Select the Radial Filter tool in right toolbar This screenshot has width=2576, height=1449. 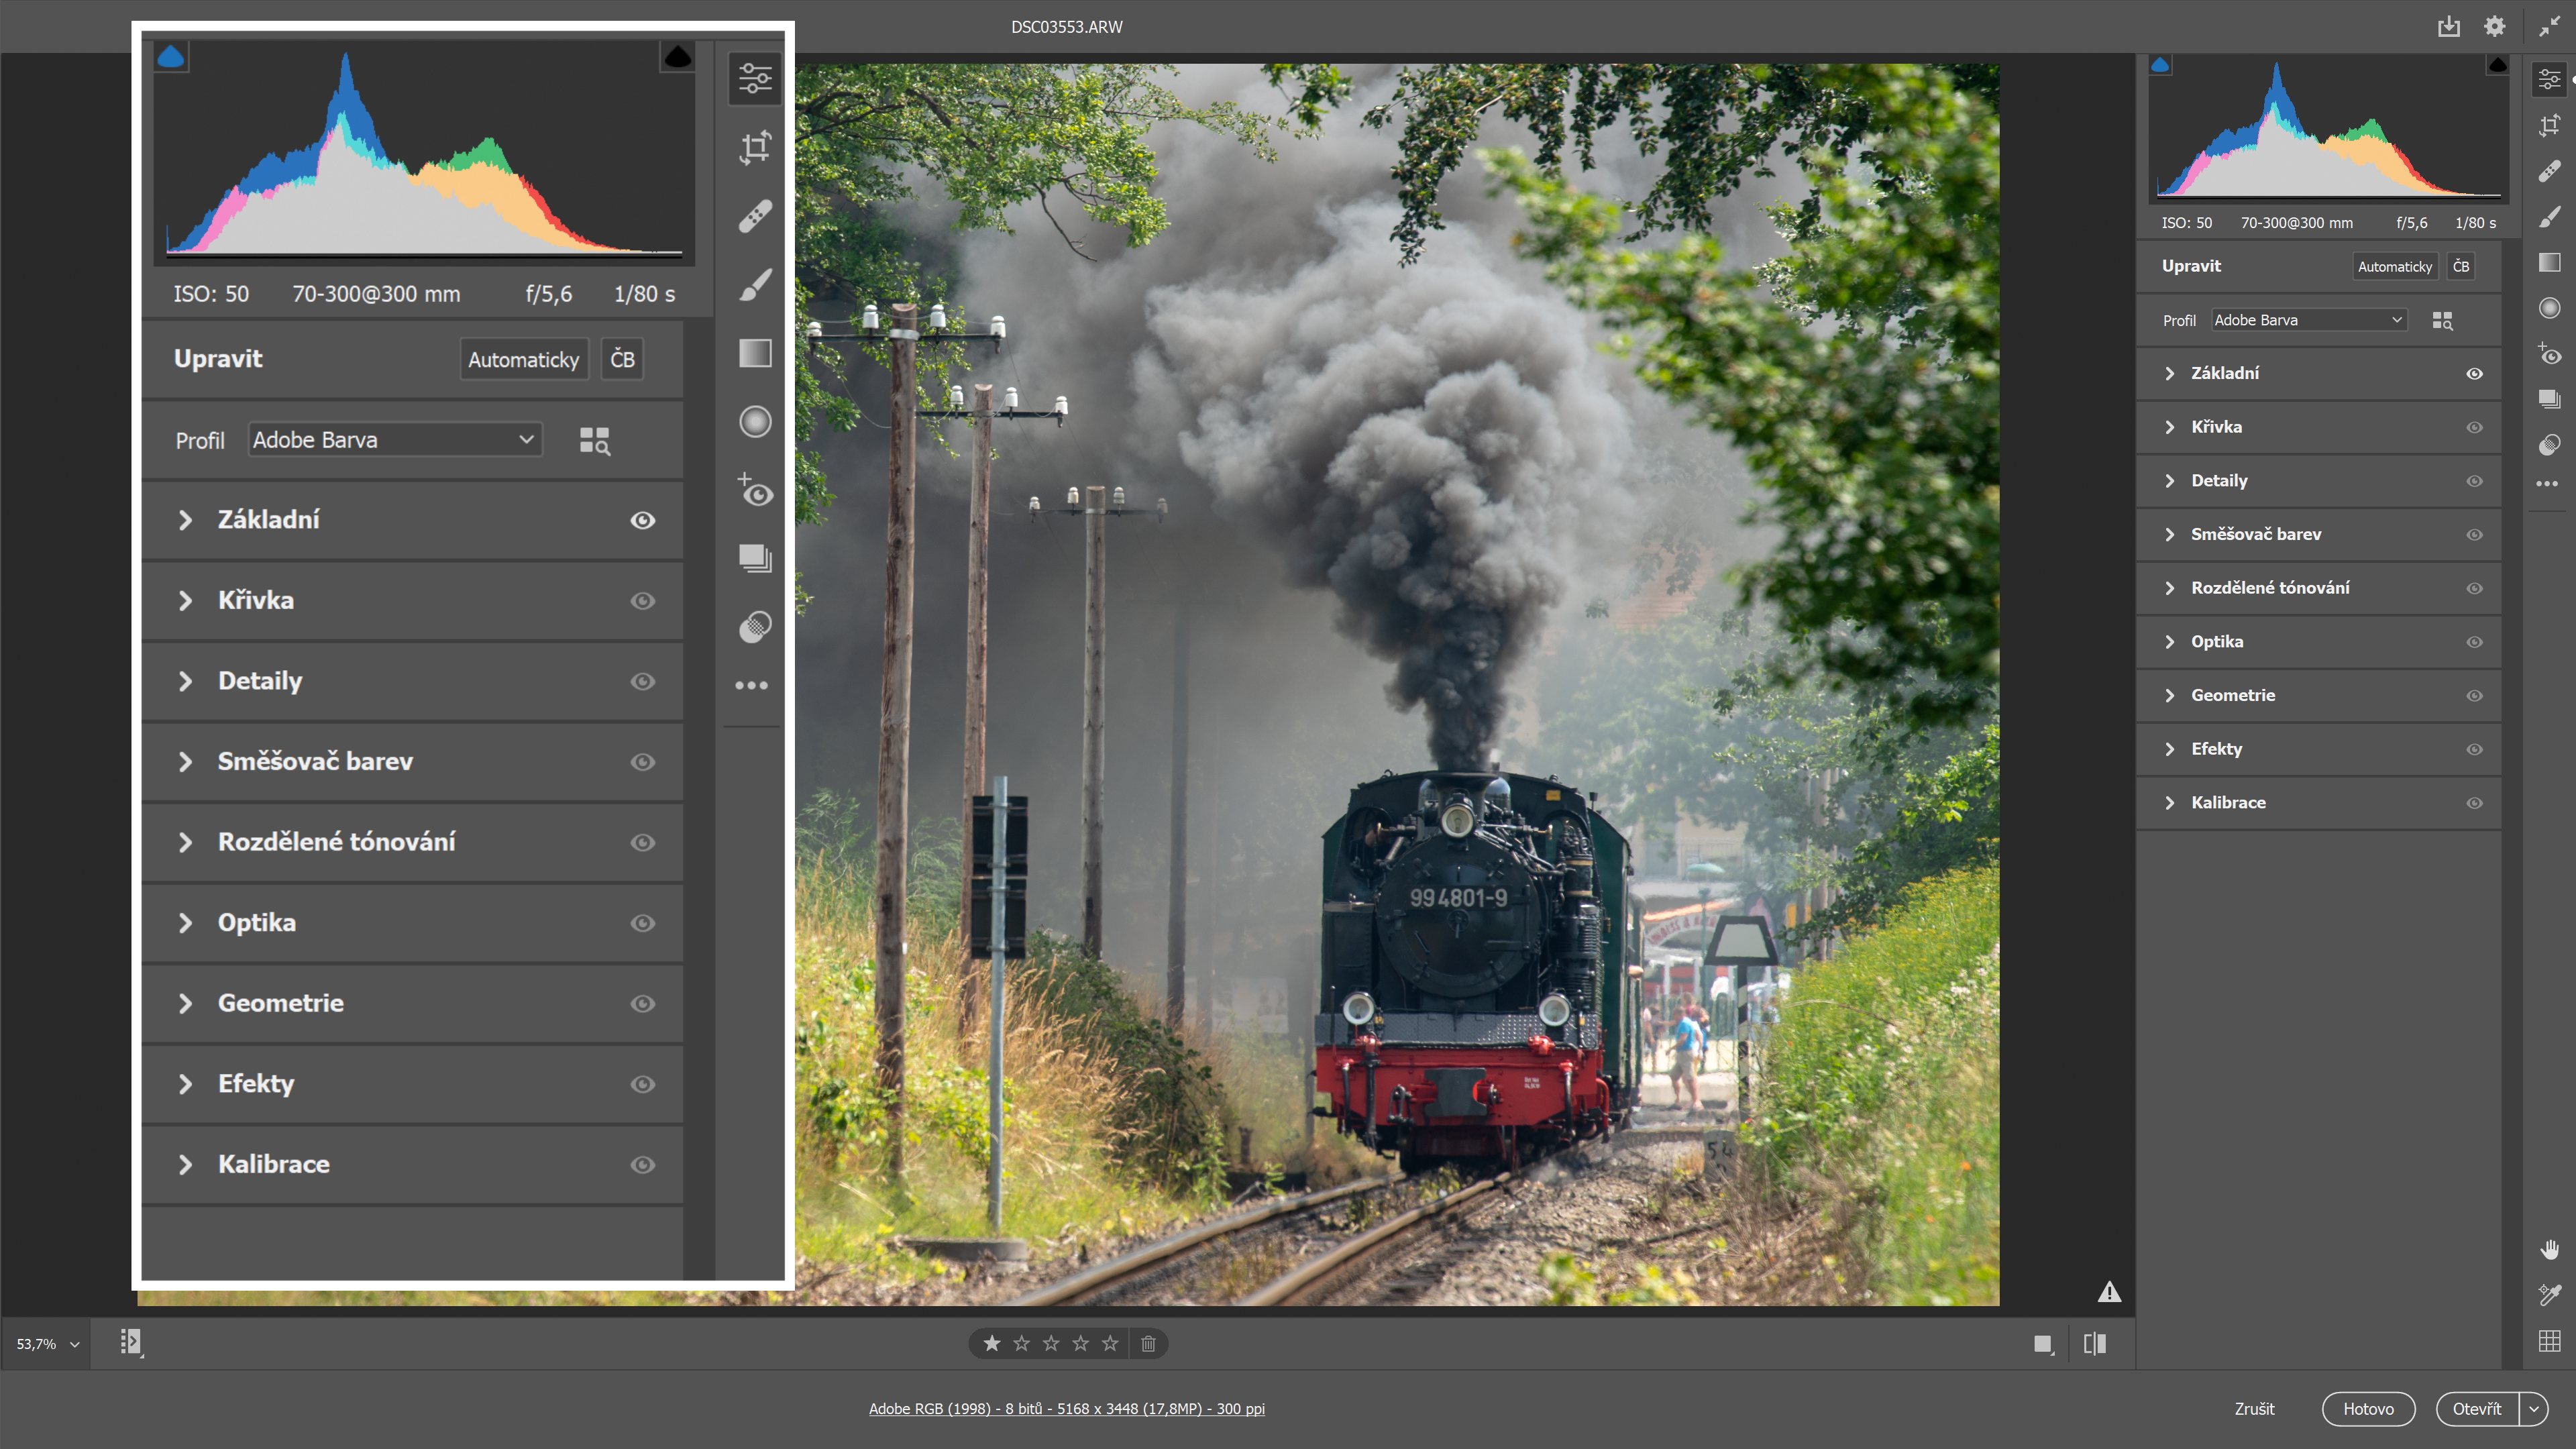click(2550, 308)
